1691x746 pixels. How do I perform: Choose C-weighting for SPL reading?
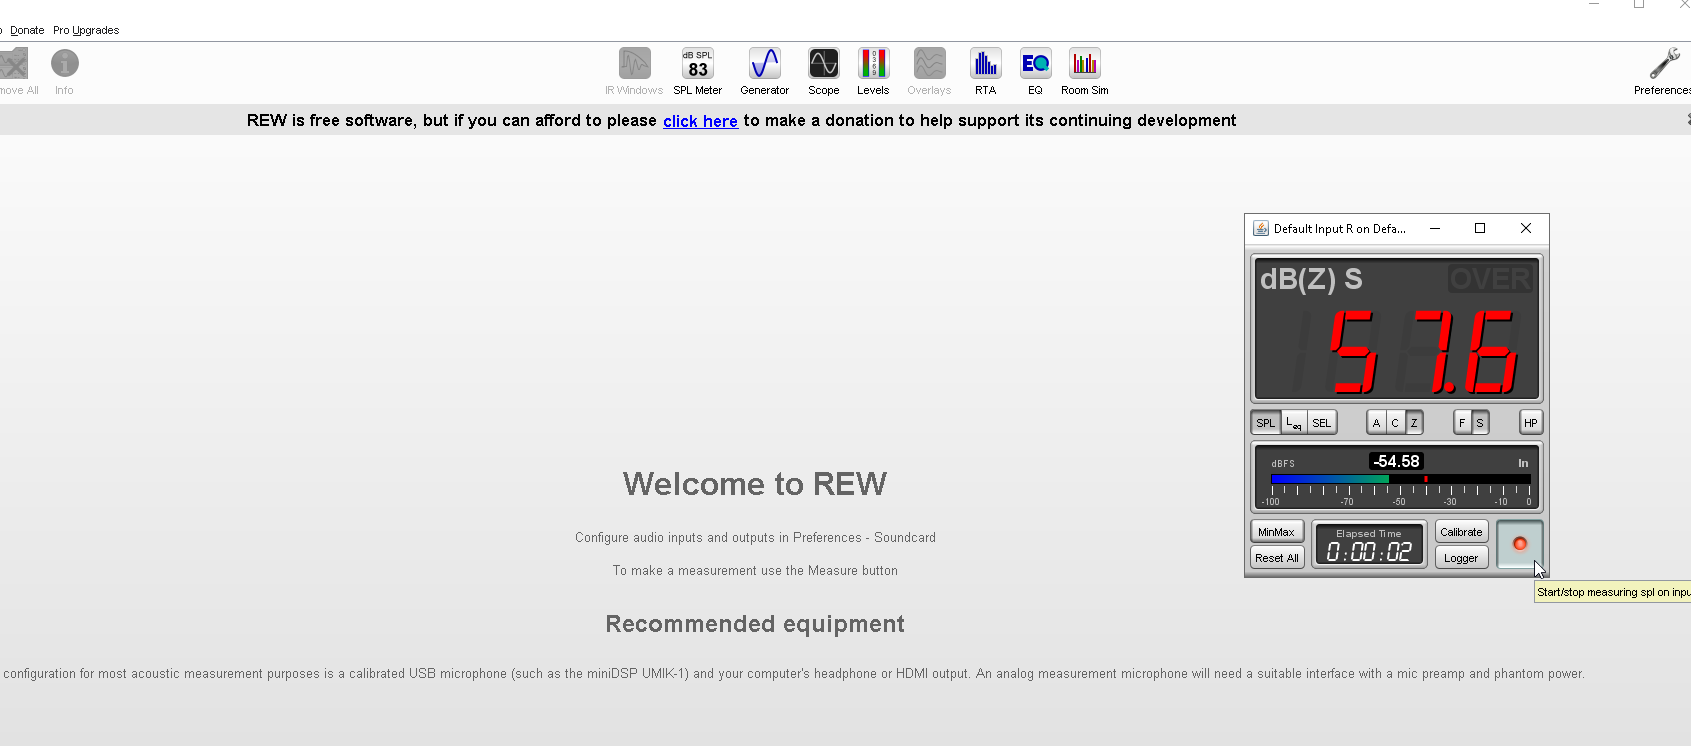[x=1395, y=423]
